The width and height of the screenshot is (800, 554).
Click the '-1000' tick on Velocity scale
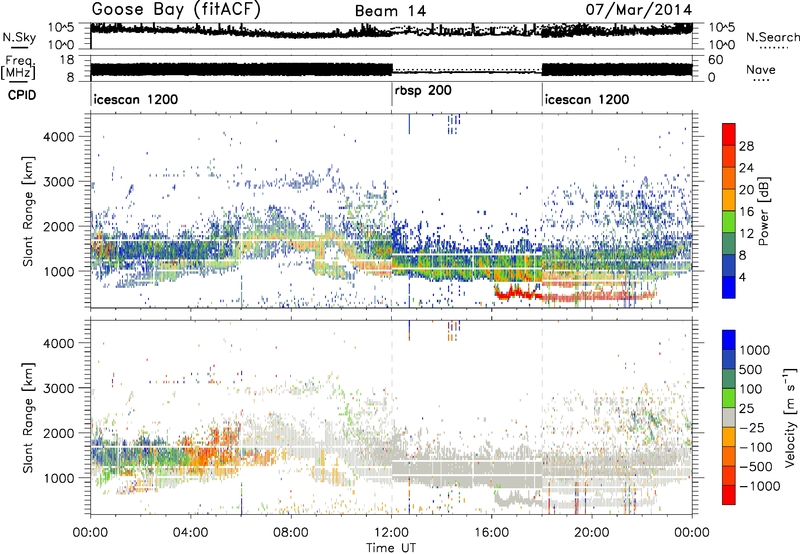click(x=760, y=486)
